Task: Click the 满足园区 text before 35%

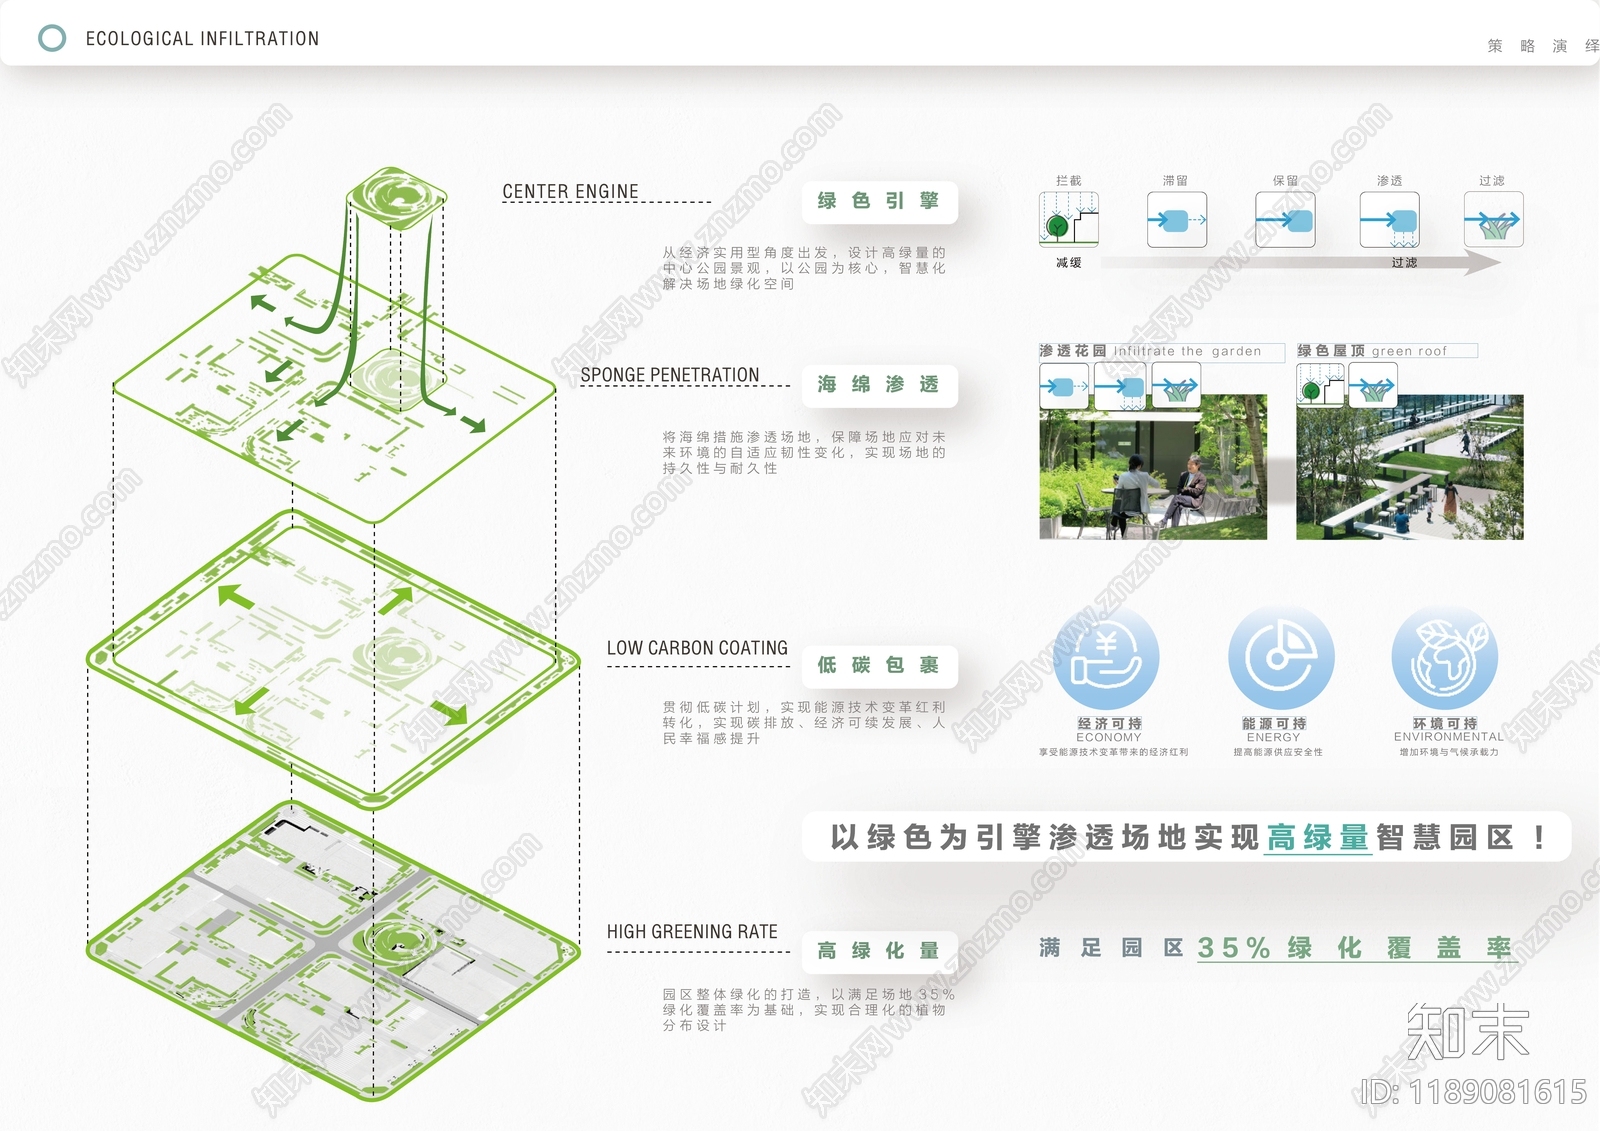Action: click(x=1111, y=948)
